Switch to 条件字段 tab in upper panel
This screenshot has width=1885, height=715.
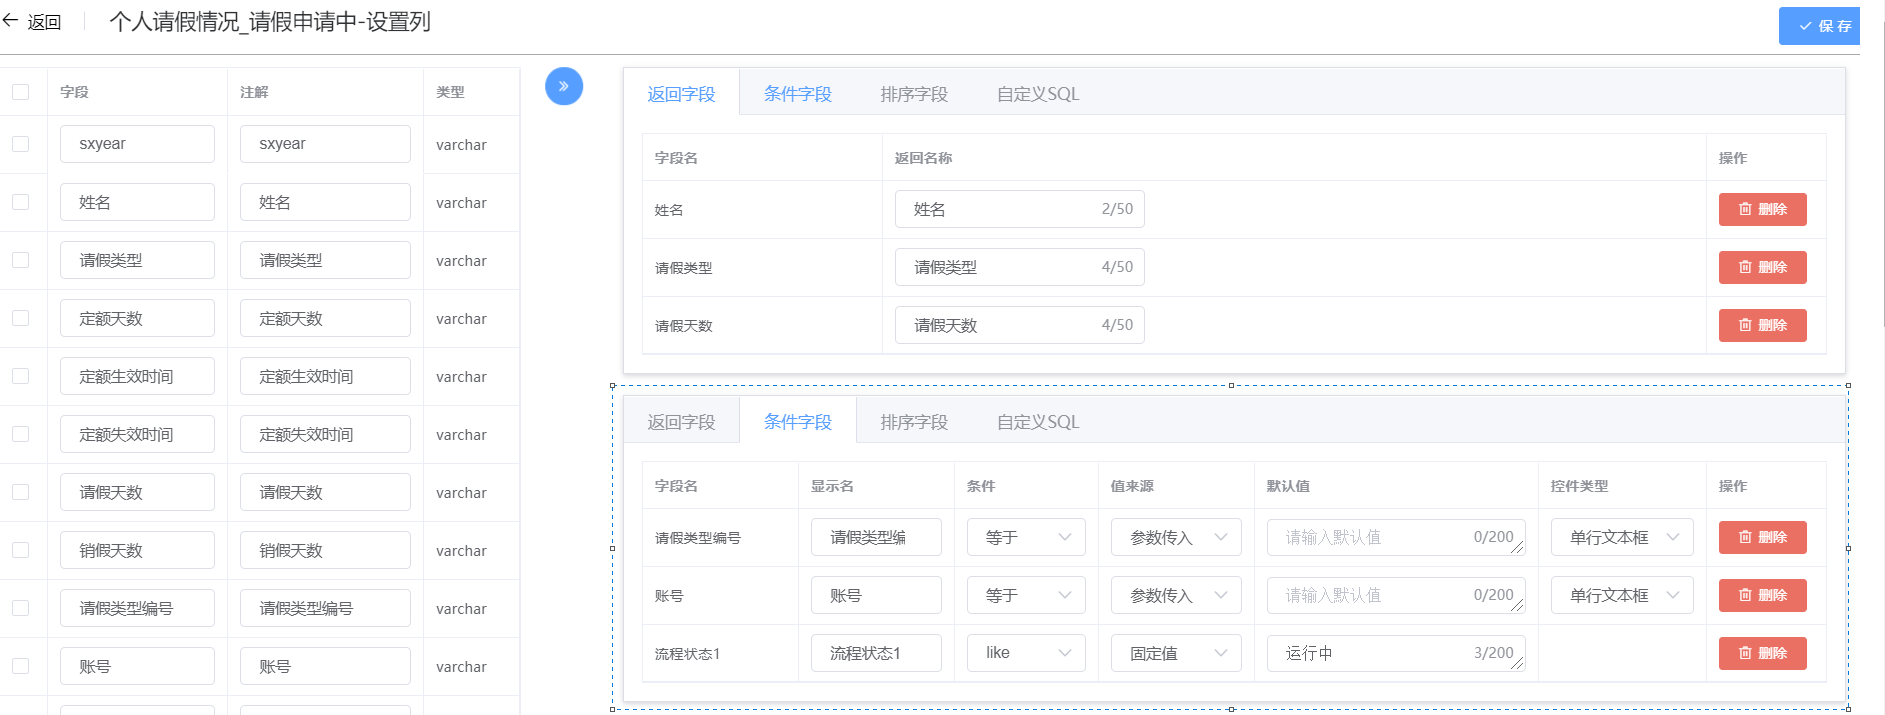pyautogui.click(x=797, y=94)
